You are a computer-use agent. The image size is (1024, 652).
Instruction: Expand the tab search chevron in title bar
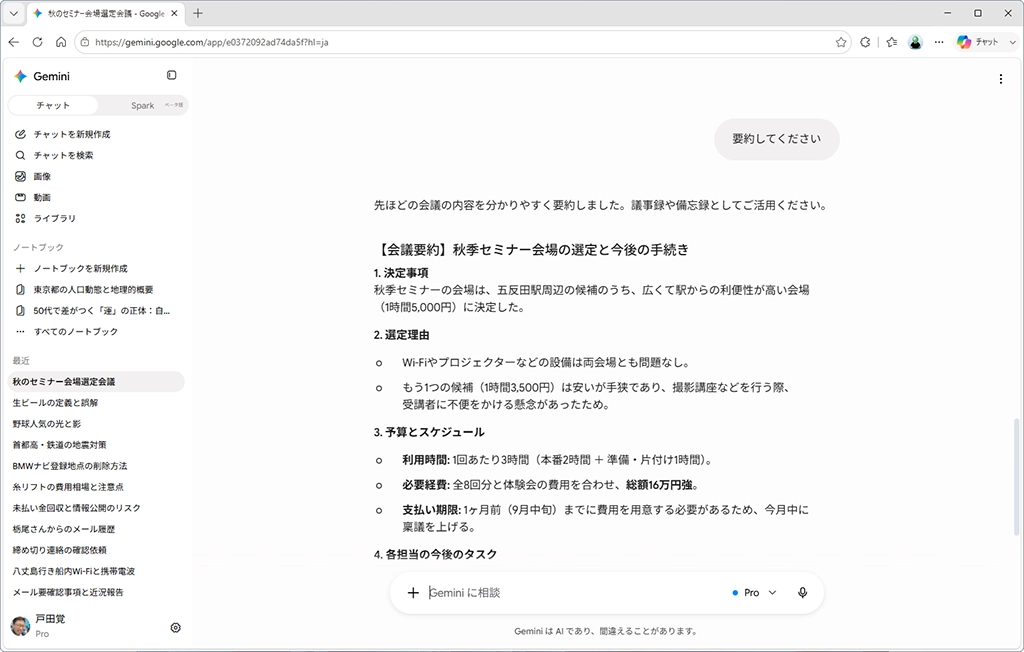(13, 13)
